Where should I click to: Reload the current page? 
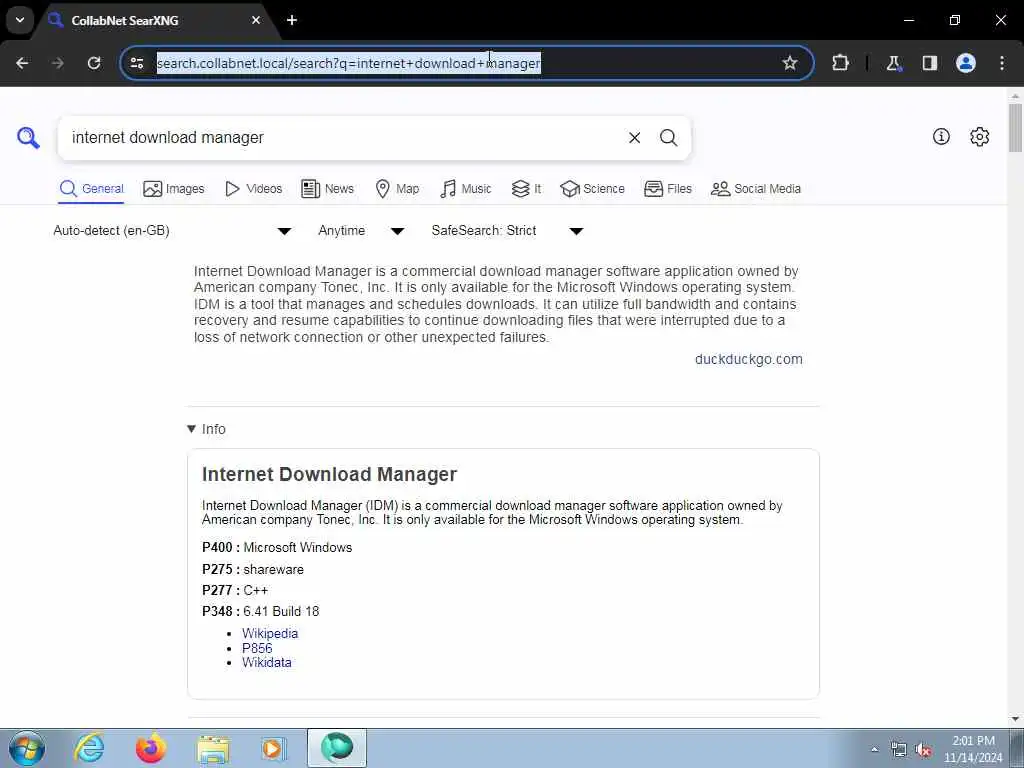(x=94, y=63)
